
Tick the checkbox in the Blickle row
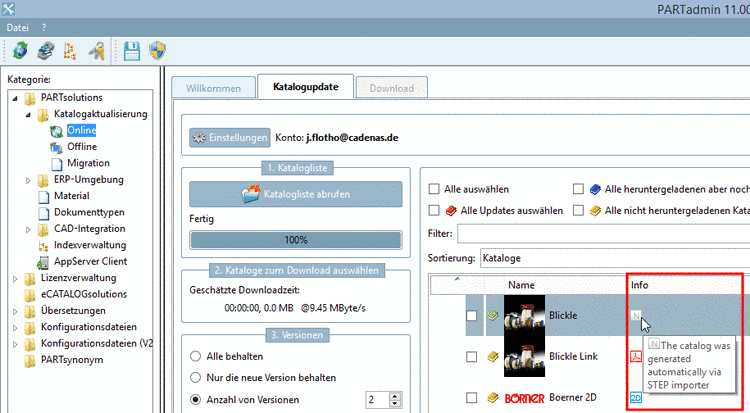pyautogui.click(x=472, y=315)
